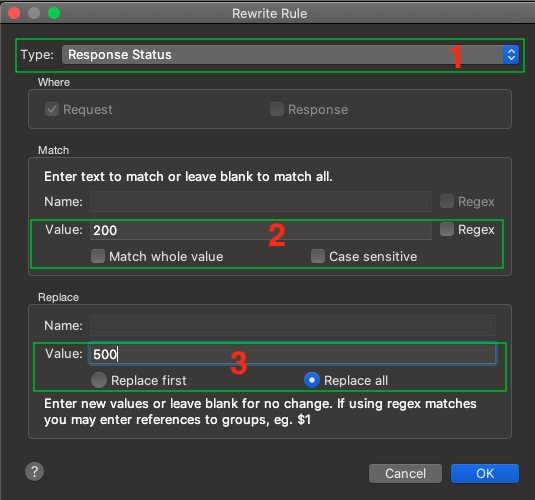Close the Rewrite Rule window with the red button

point(14,13)
